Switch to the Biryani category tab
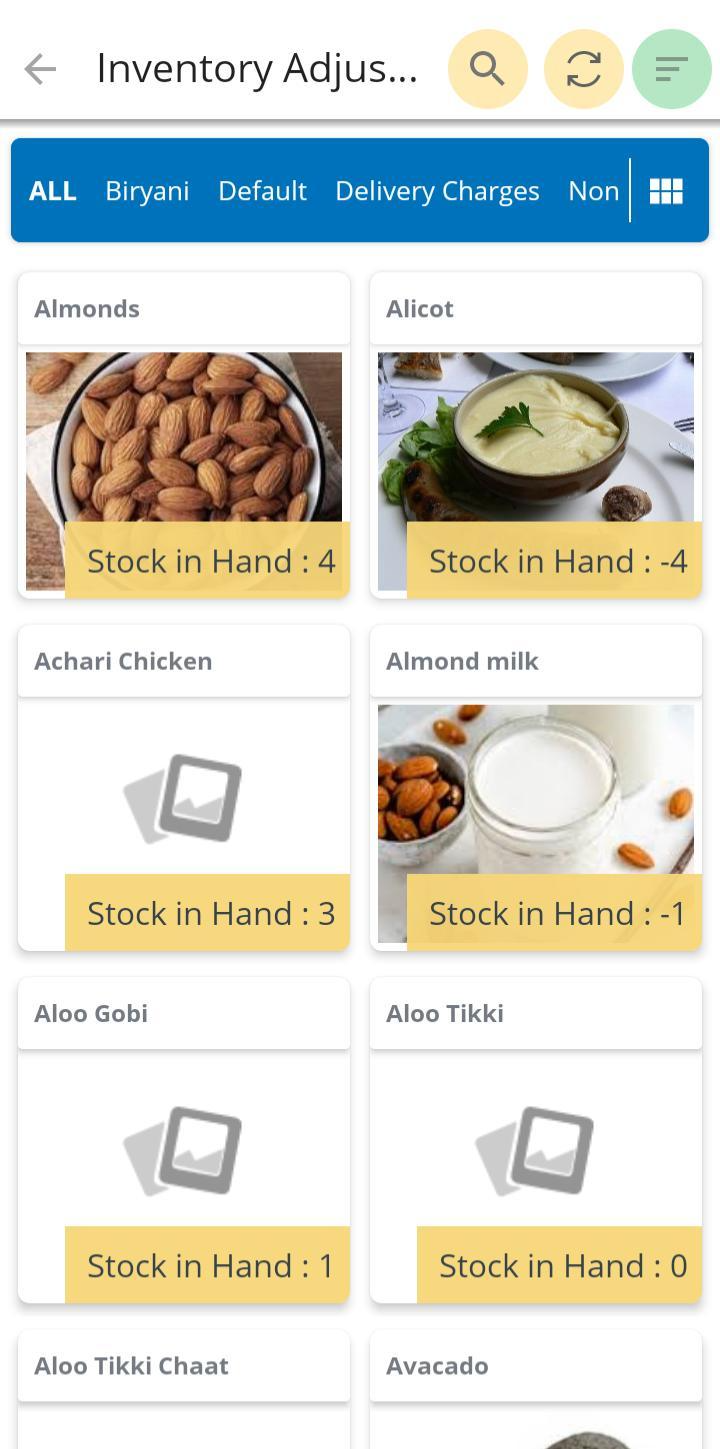 147,191
